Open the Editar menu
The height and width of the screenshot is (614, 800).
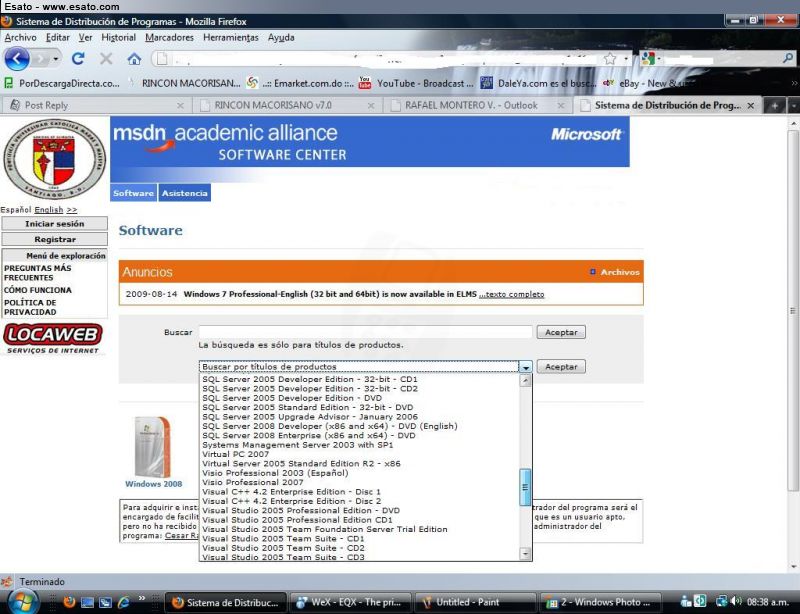58,37
